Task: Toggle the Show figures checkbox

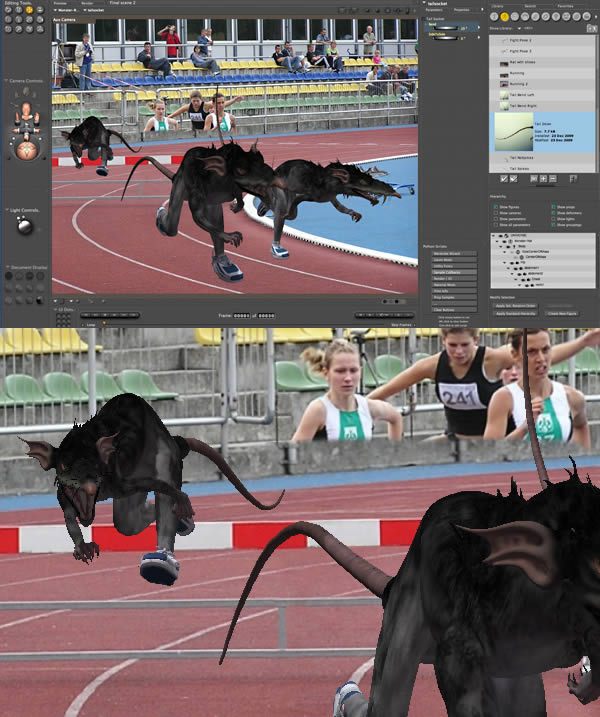Action: point(496,207)
